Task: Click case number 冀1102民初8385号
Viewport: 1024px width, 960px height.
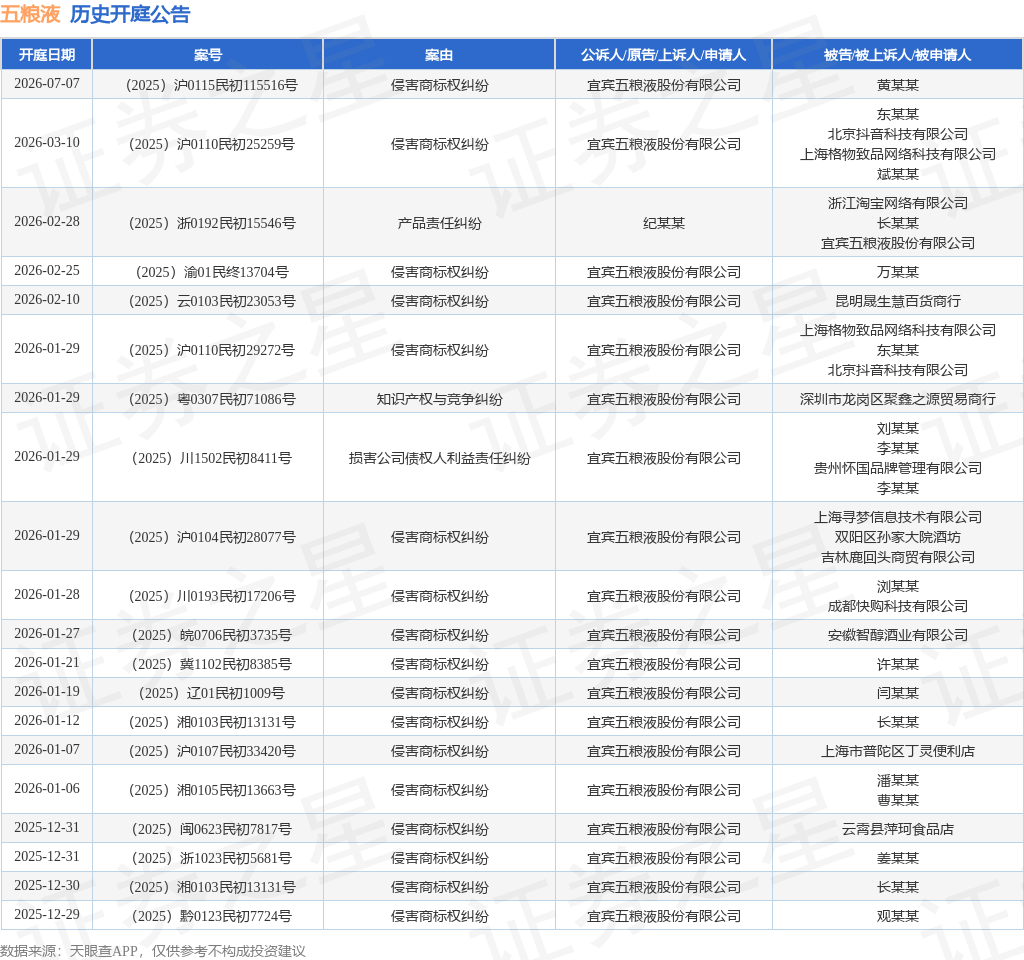Action: pos(212,664)
